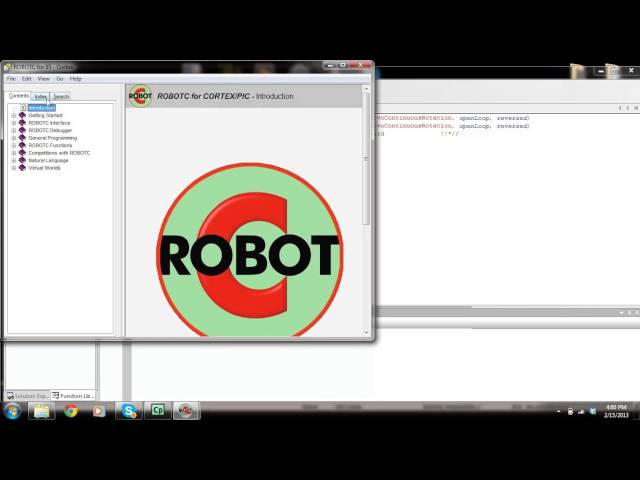Launch Google Chrome from the taskbar

[x=71, y=411]
